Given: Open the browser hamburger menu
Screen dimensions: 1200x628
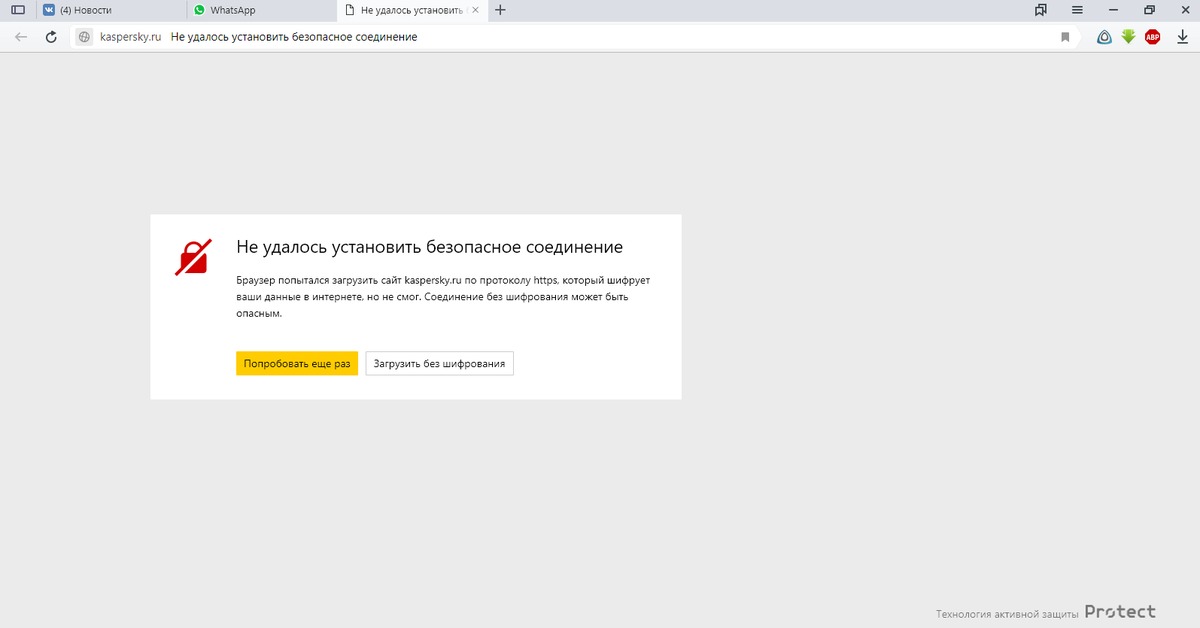Looking at the screenshot, I should [1077, 10].
